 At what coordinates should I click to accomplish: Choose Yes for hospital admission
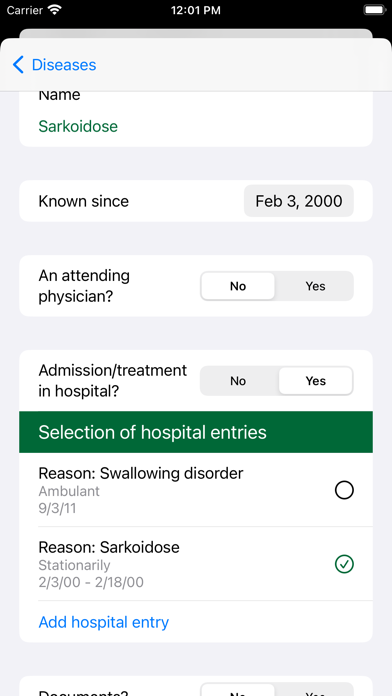pyautogui.click(x=316, y=381)
